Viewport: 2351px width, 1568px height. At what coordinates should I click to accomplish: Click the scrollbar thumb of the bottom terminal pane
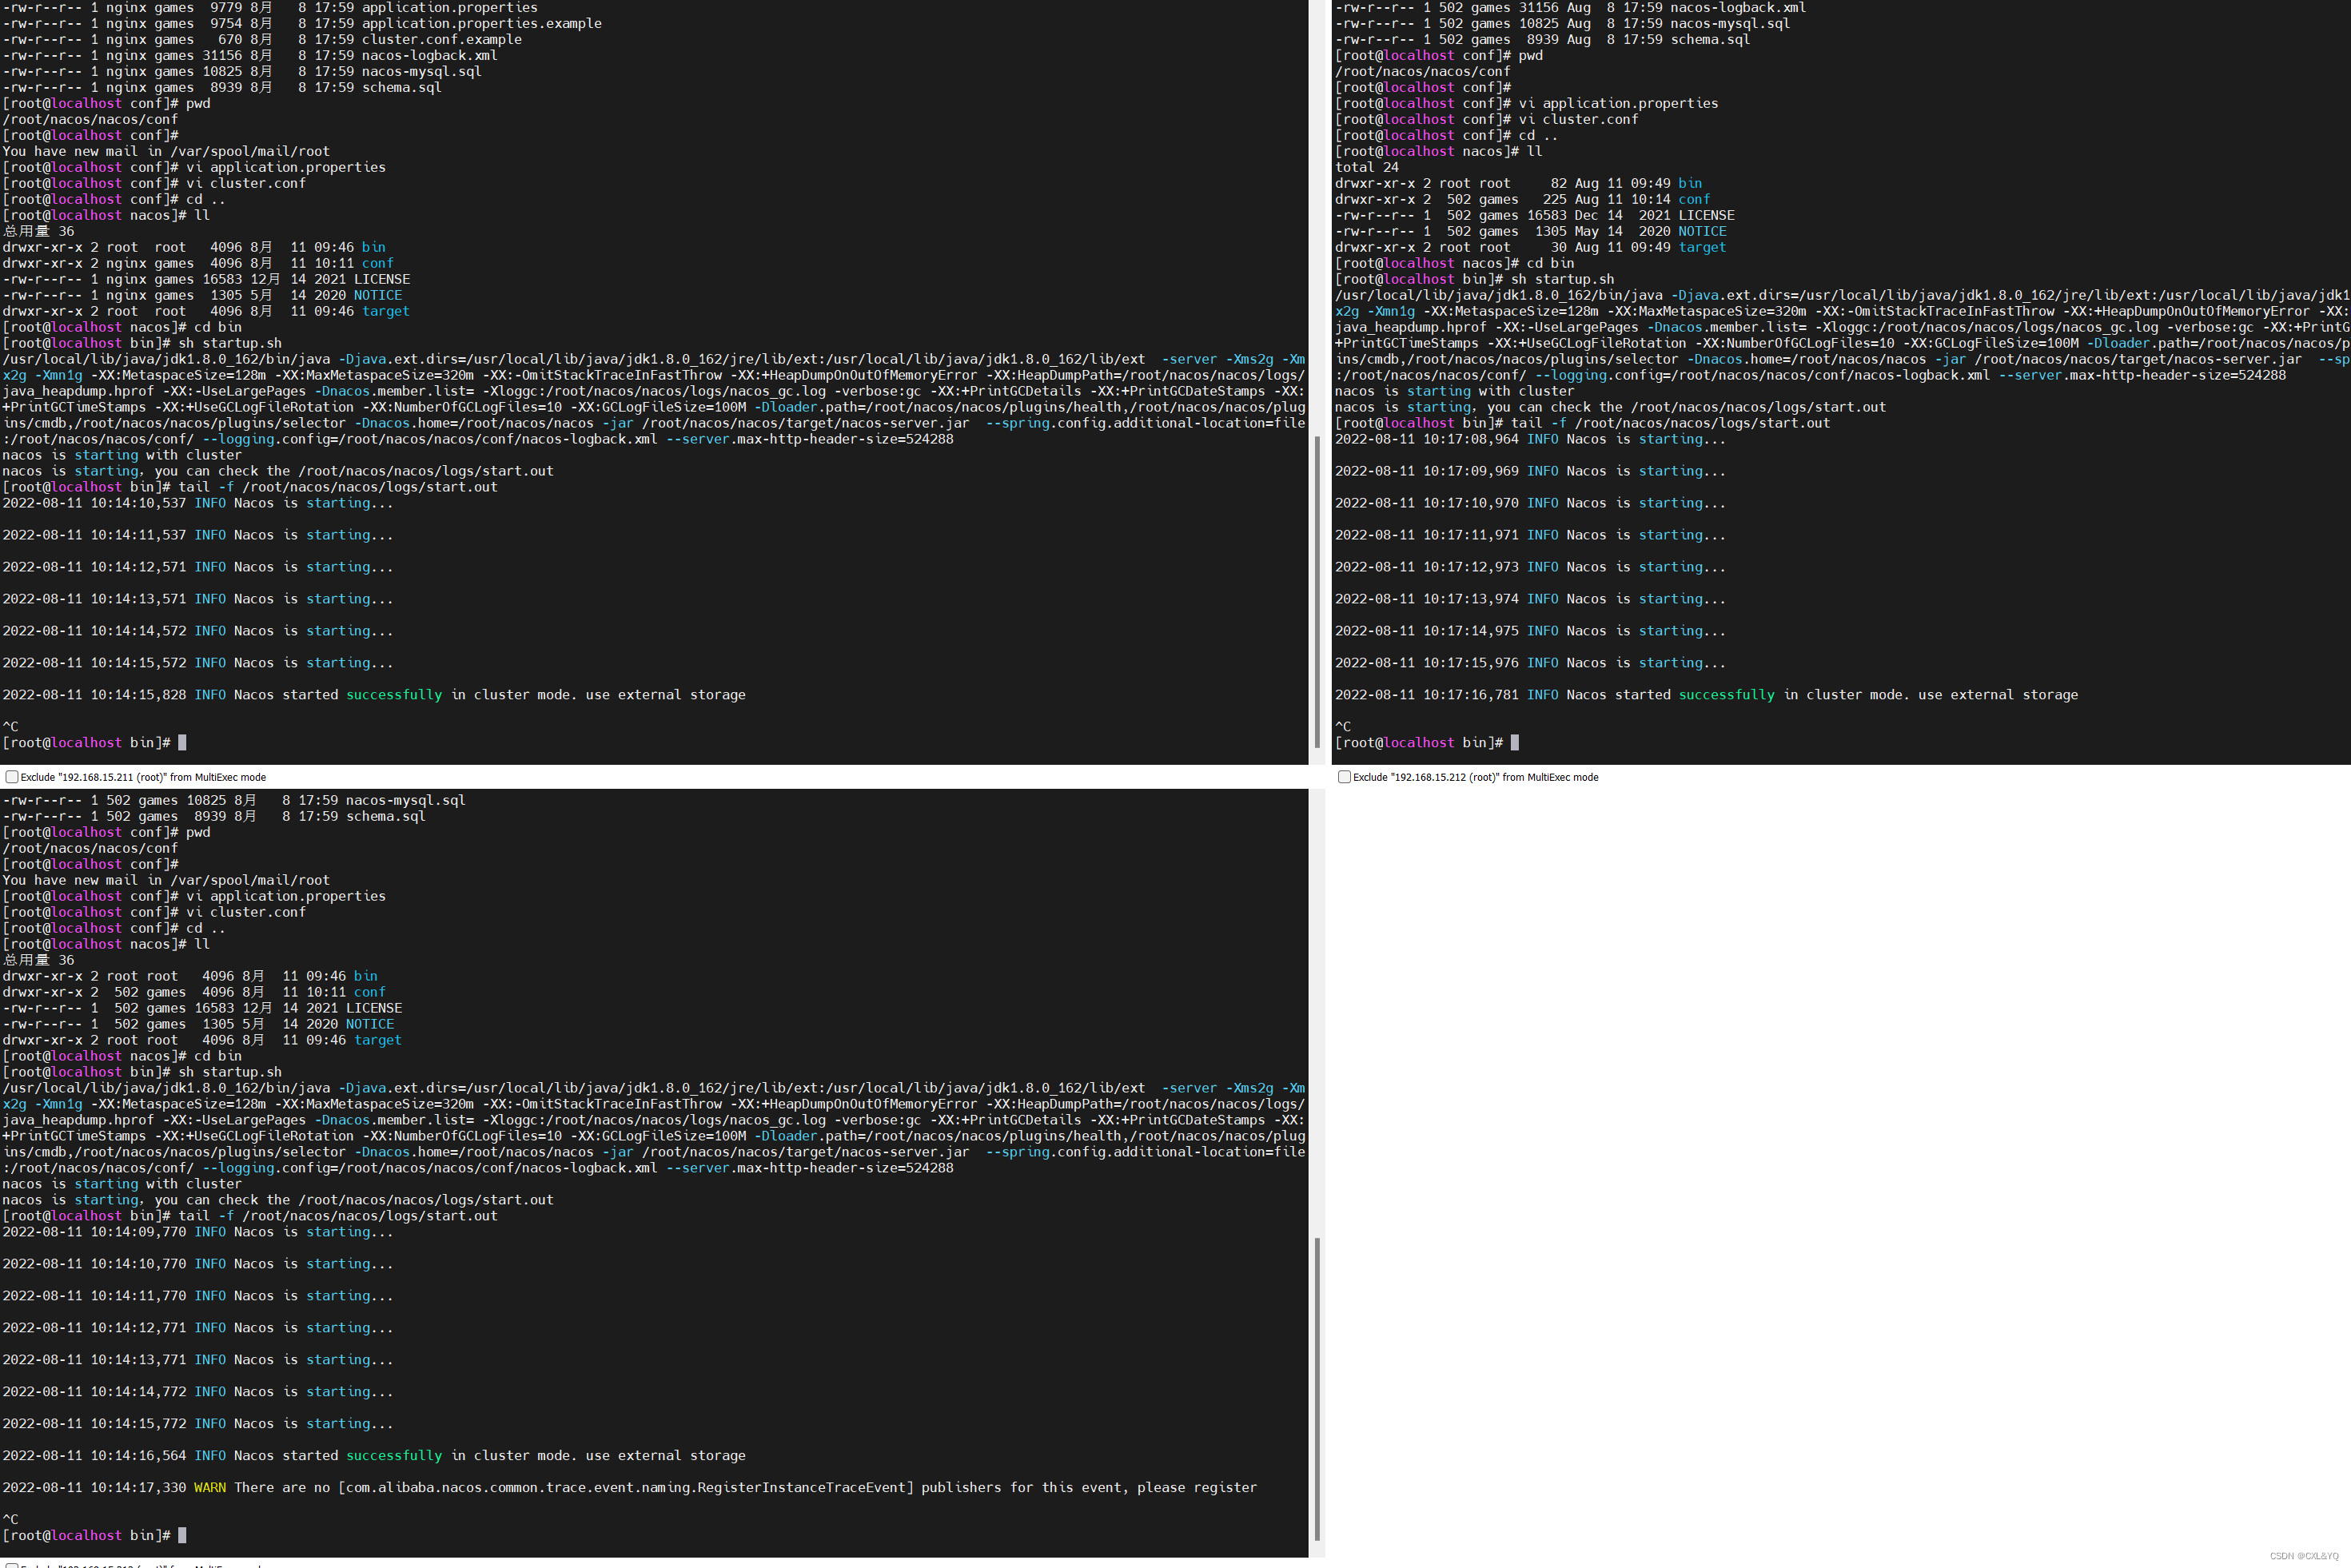click(x=1317, y=1389)
